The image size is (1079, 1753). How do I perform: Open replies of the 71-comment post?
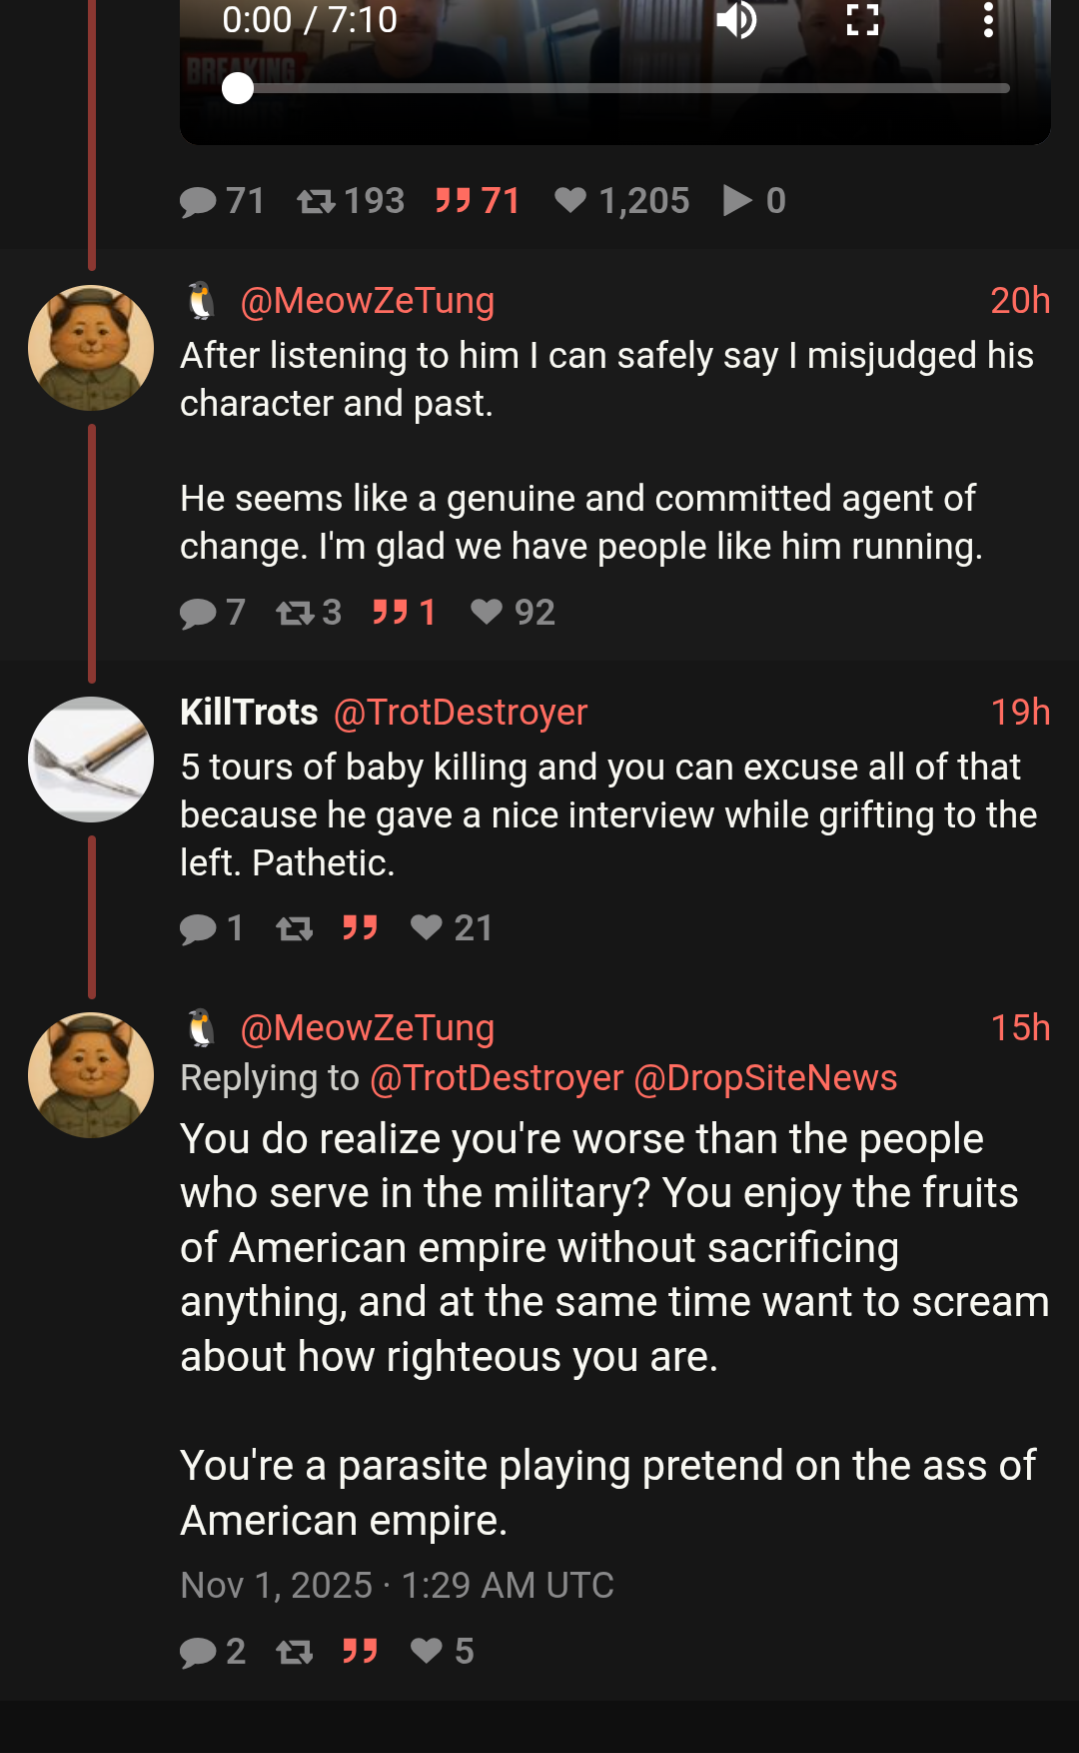[198, 202]
